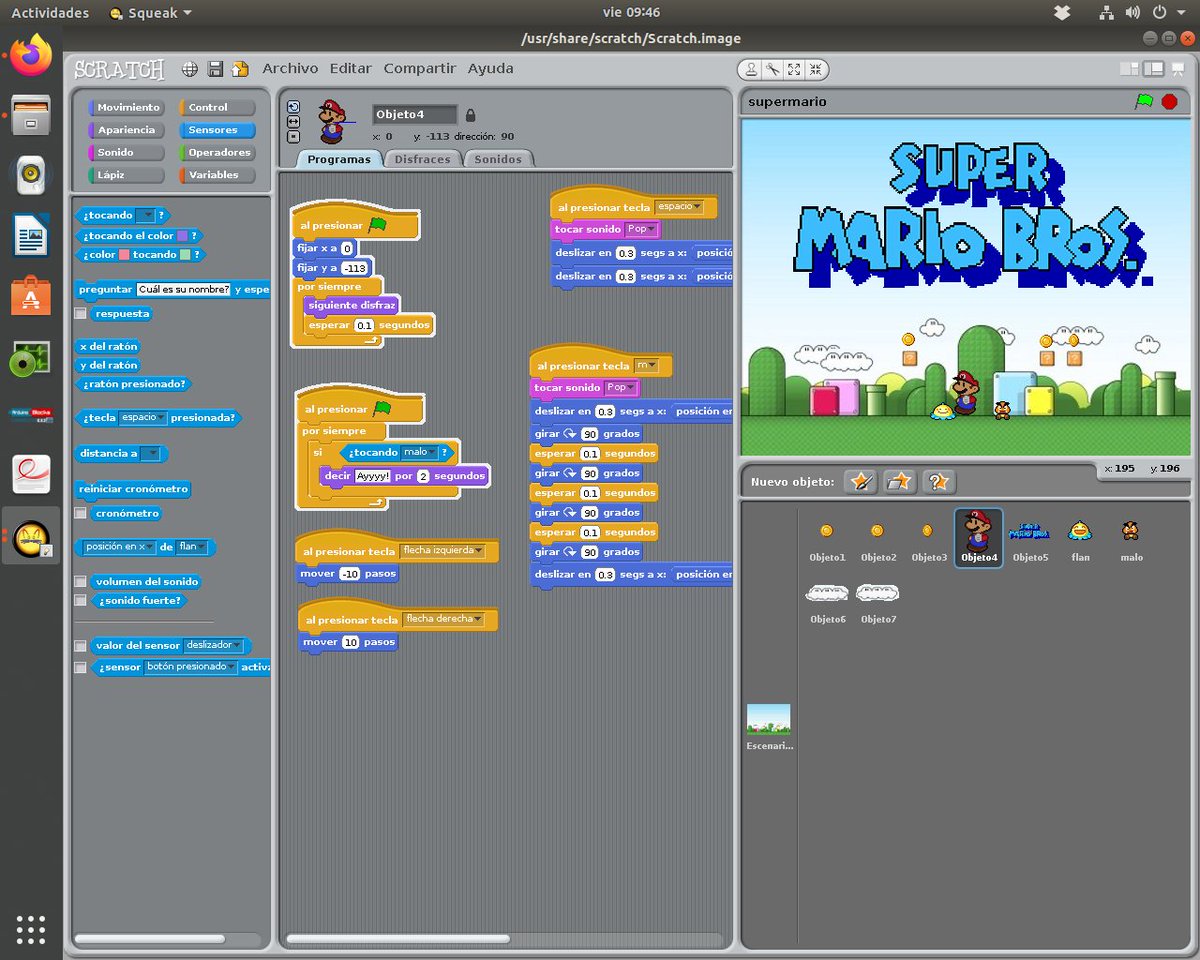Select the flan sprite

[1080, 538]
